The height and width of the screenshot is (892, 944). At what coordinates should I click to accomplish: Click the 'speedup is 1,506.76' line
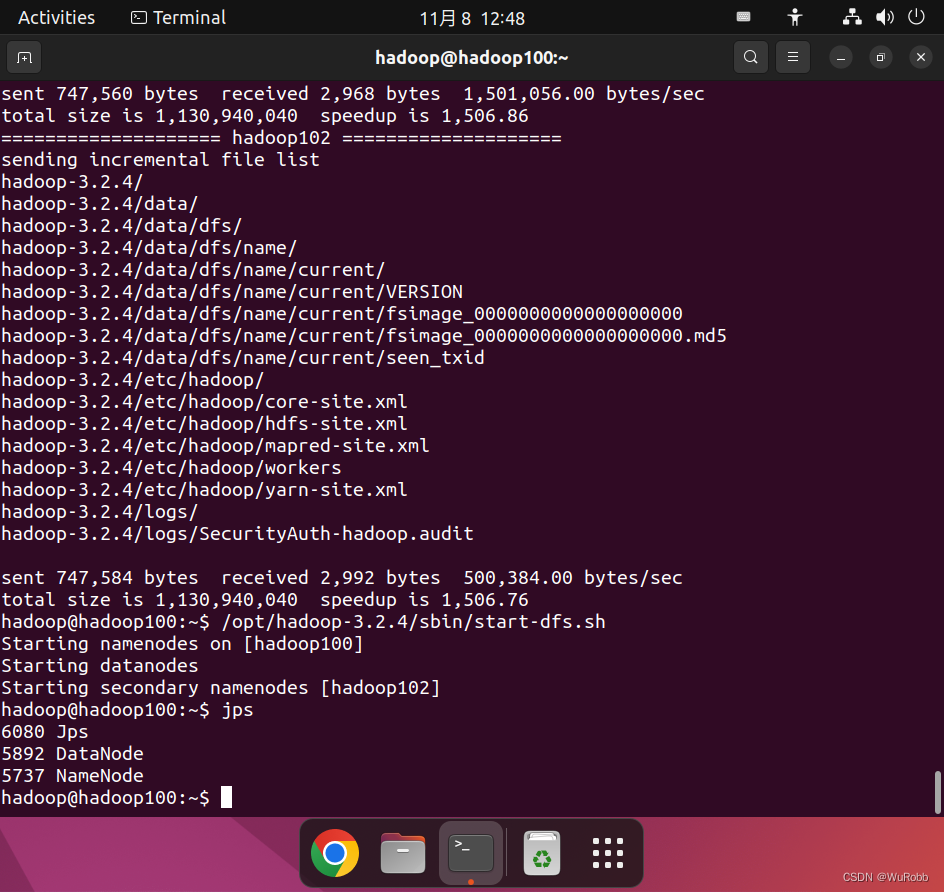(x=265, y=600)
